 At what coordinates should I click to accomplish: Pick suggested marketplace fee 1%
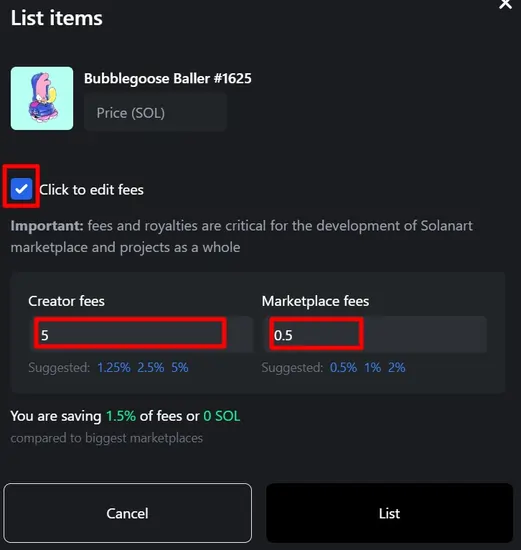[x=372, y=368]
